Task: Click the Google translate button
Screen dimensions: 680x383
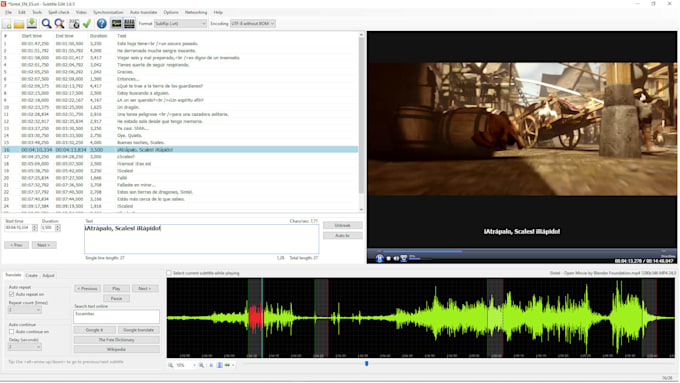Action: (x=139, y=330)
